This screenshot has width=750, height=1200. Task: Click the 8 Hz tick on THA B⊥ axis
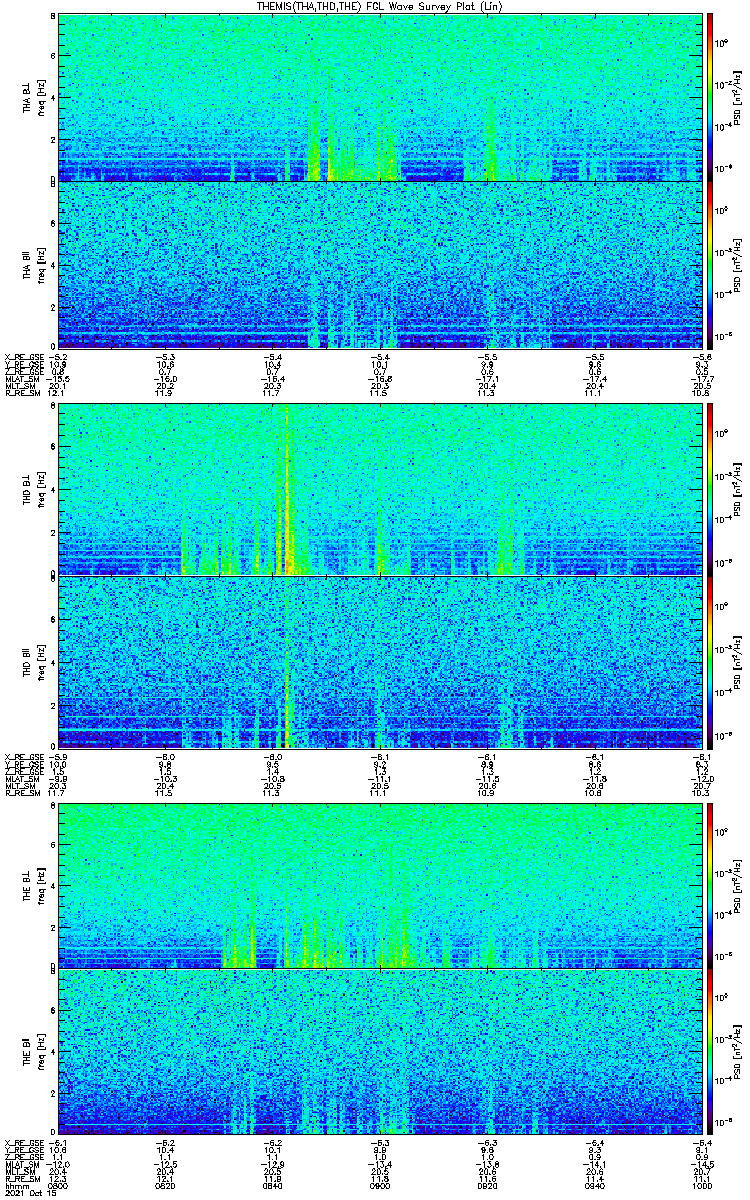[52, 17]
